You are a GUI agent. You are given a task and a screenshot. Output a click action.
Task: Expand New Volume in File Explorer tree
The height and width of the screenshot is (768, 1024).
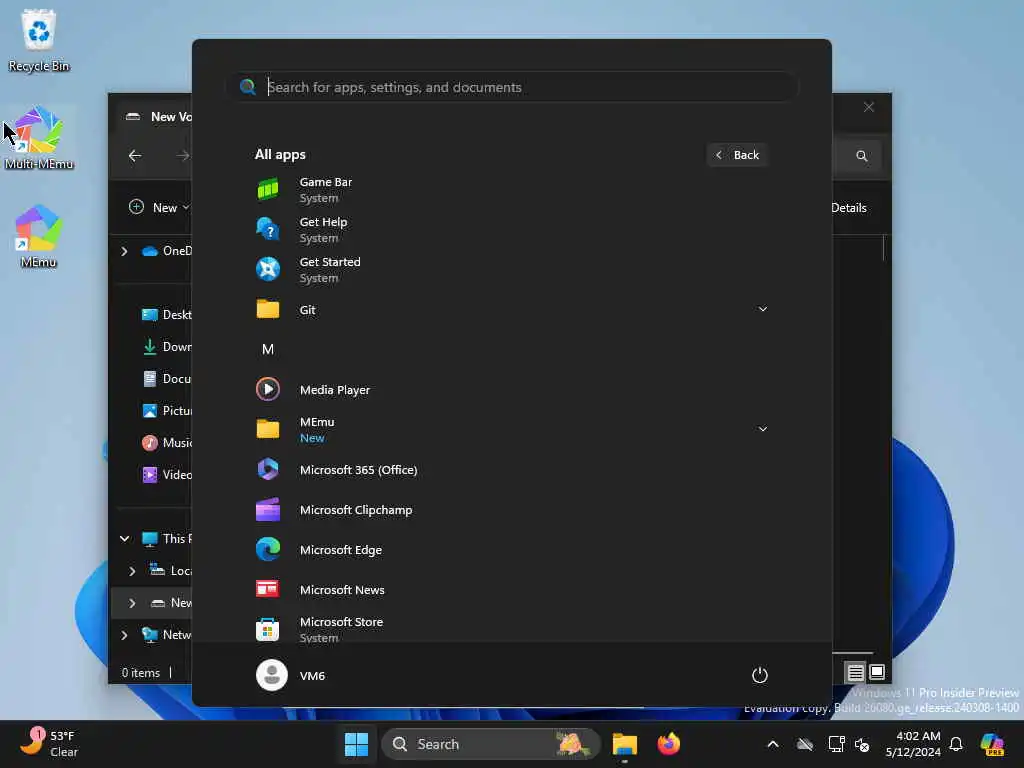132,603
